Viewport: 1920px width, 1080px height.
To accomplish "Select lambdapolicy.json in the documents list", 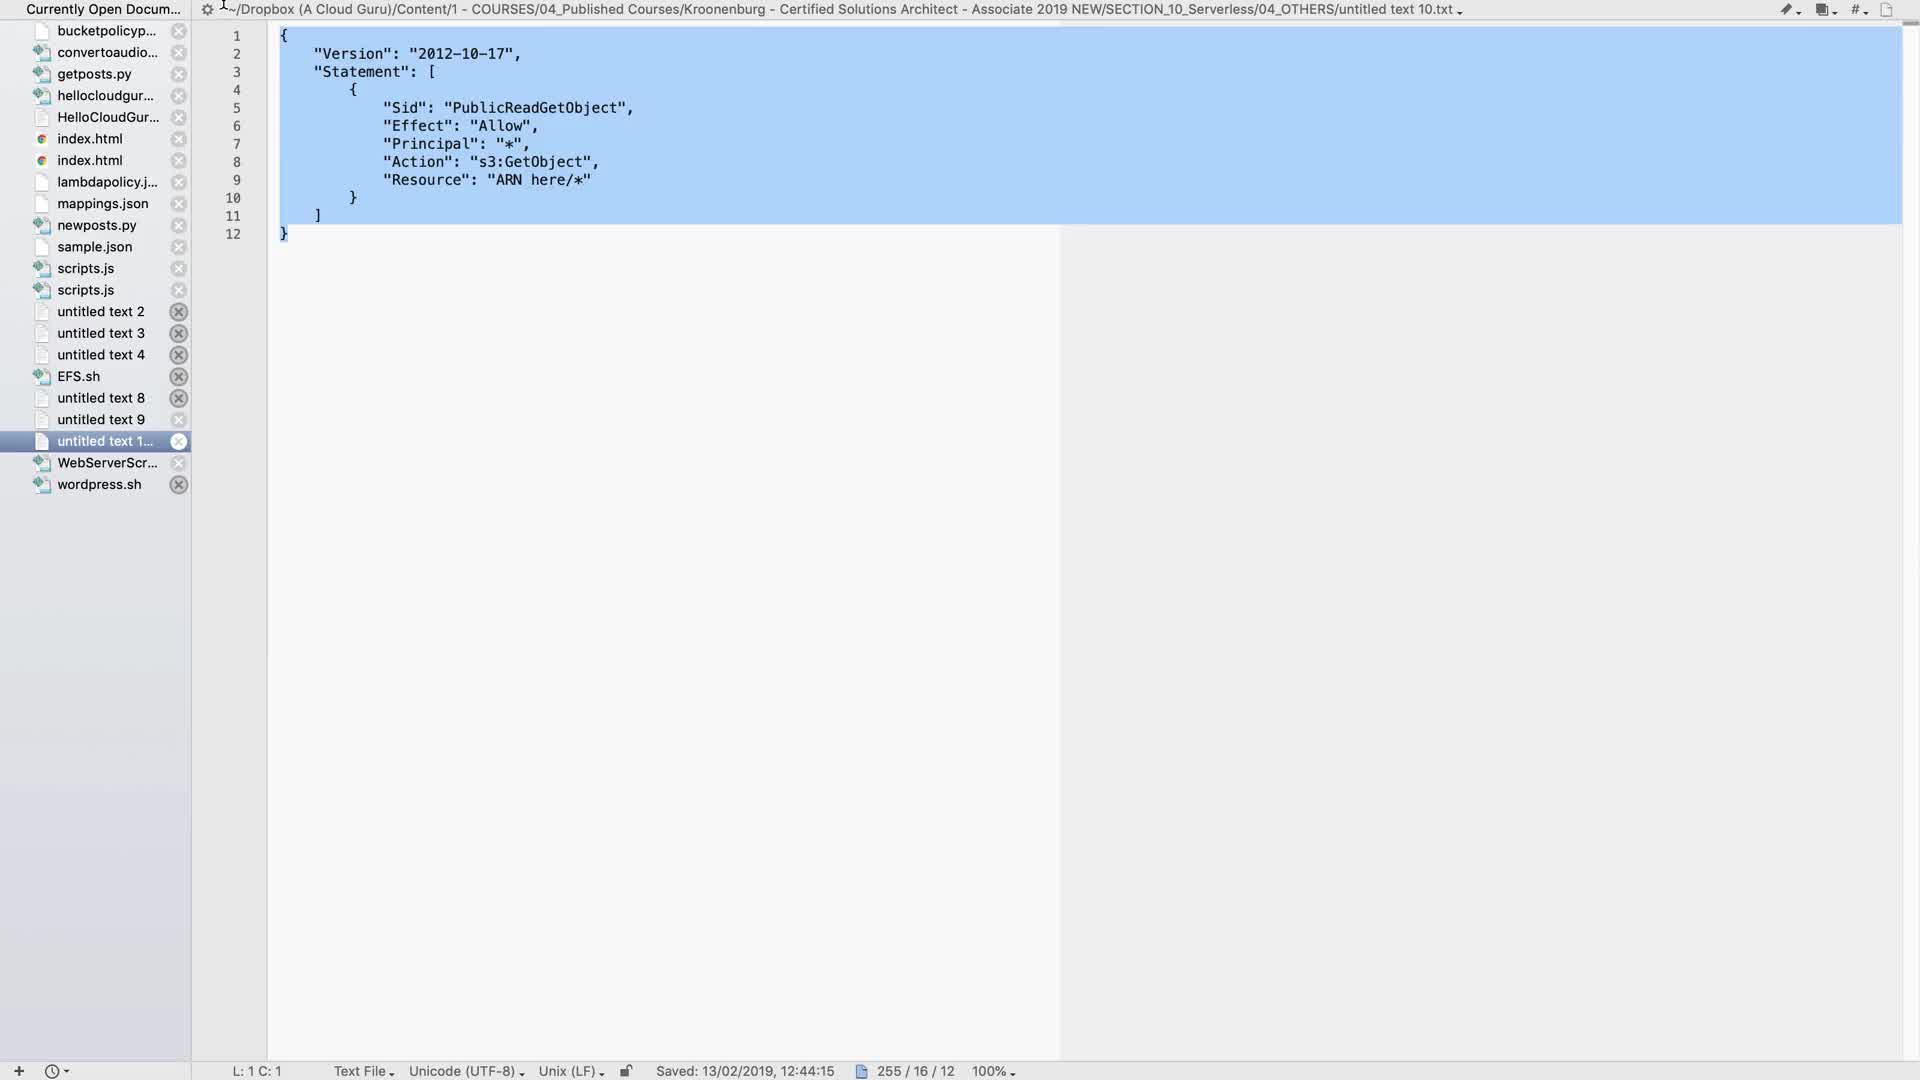I will tap(106, 182).
